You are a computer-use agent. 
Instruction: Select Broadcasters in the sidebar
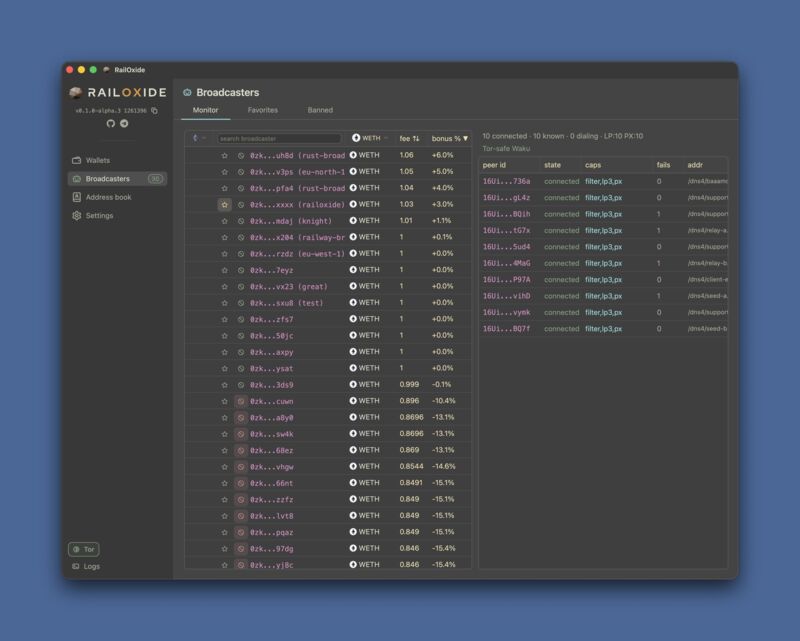[x=117, y=179]
